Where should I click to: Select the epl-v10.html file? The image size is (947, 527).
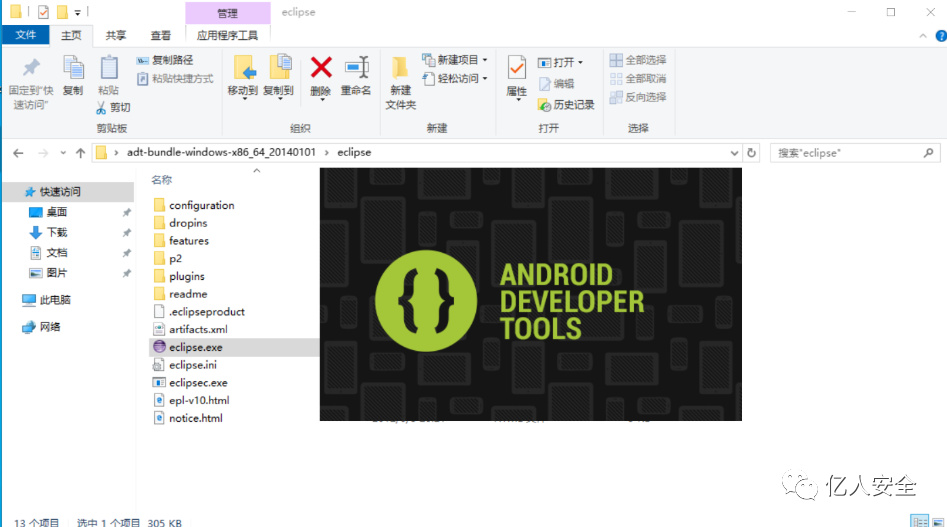(x=191, y=401)
